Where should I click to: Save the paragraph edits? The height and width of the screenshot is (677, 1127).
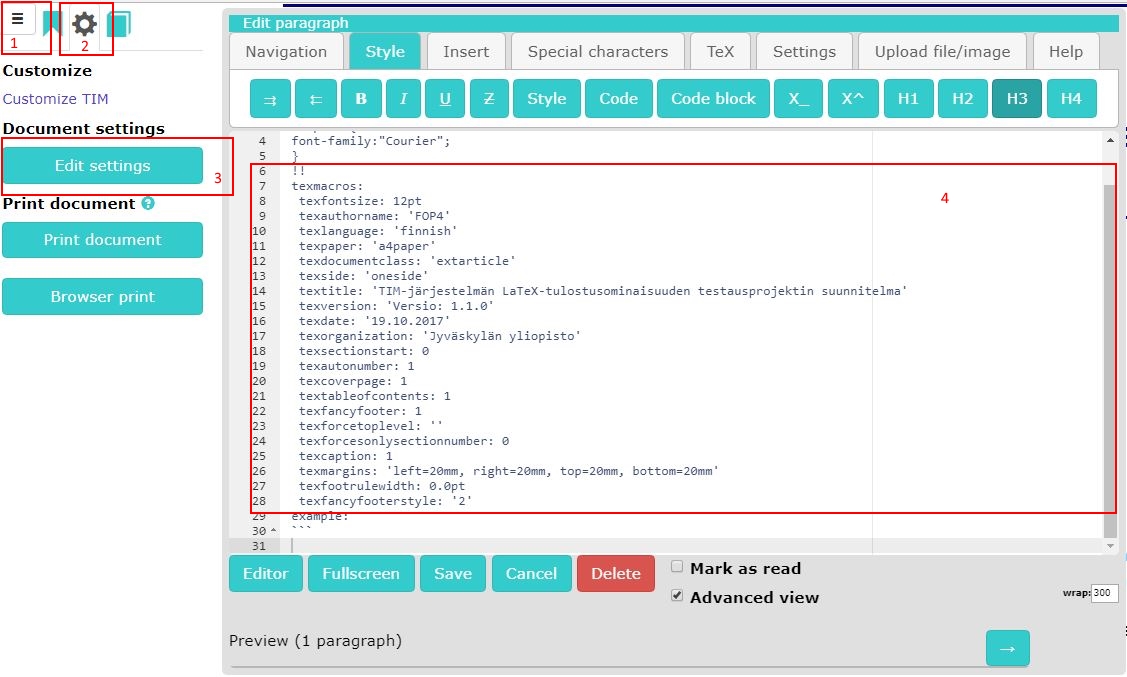(453, 574)
